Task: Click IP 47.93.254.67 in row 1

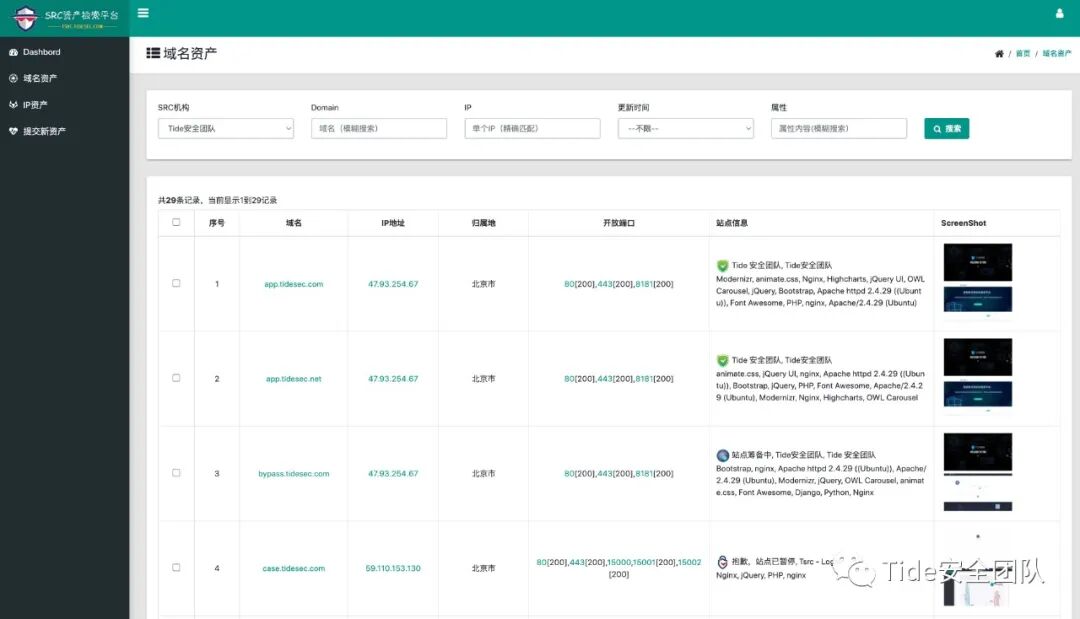Action: coord(393,284)
